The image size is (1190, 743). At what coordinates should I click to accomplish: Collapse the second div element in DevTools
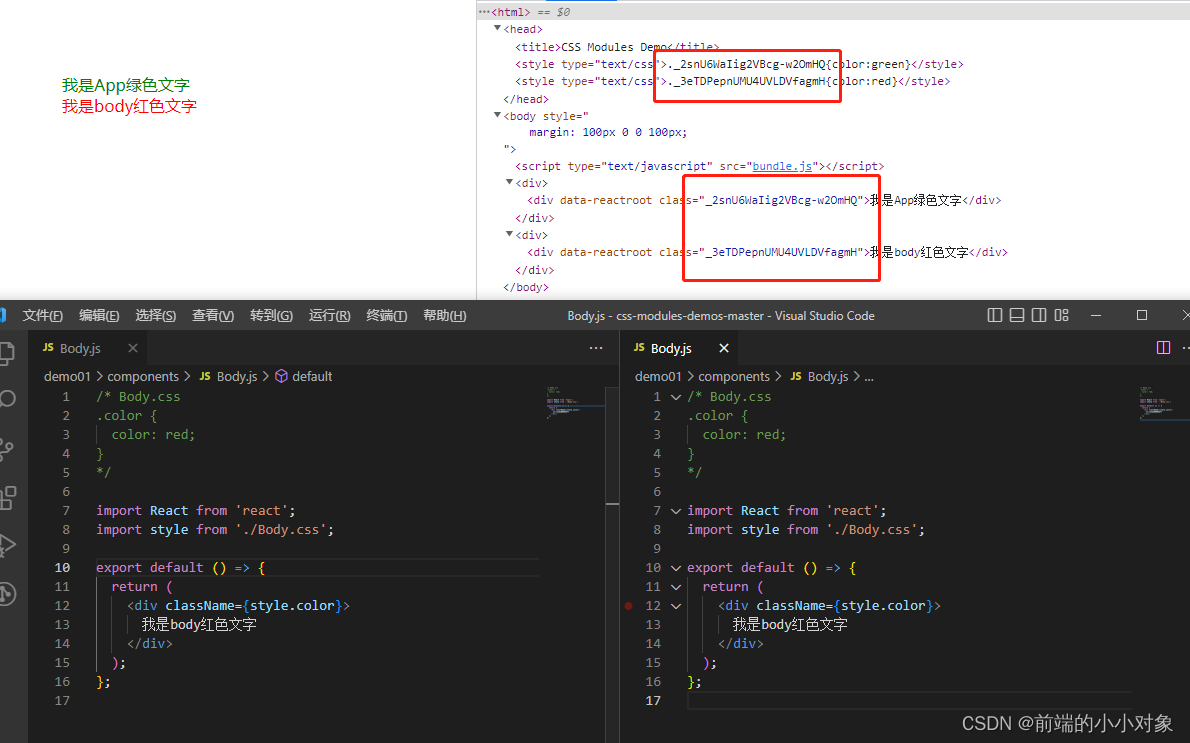point(509,234)
